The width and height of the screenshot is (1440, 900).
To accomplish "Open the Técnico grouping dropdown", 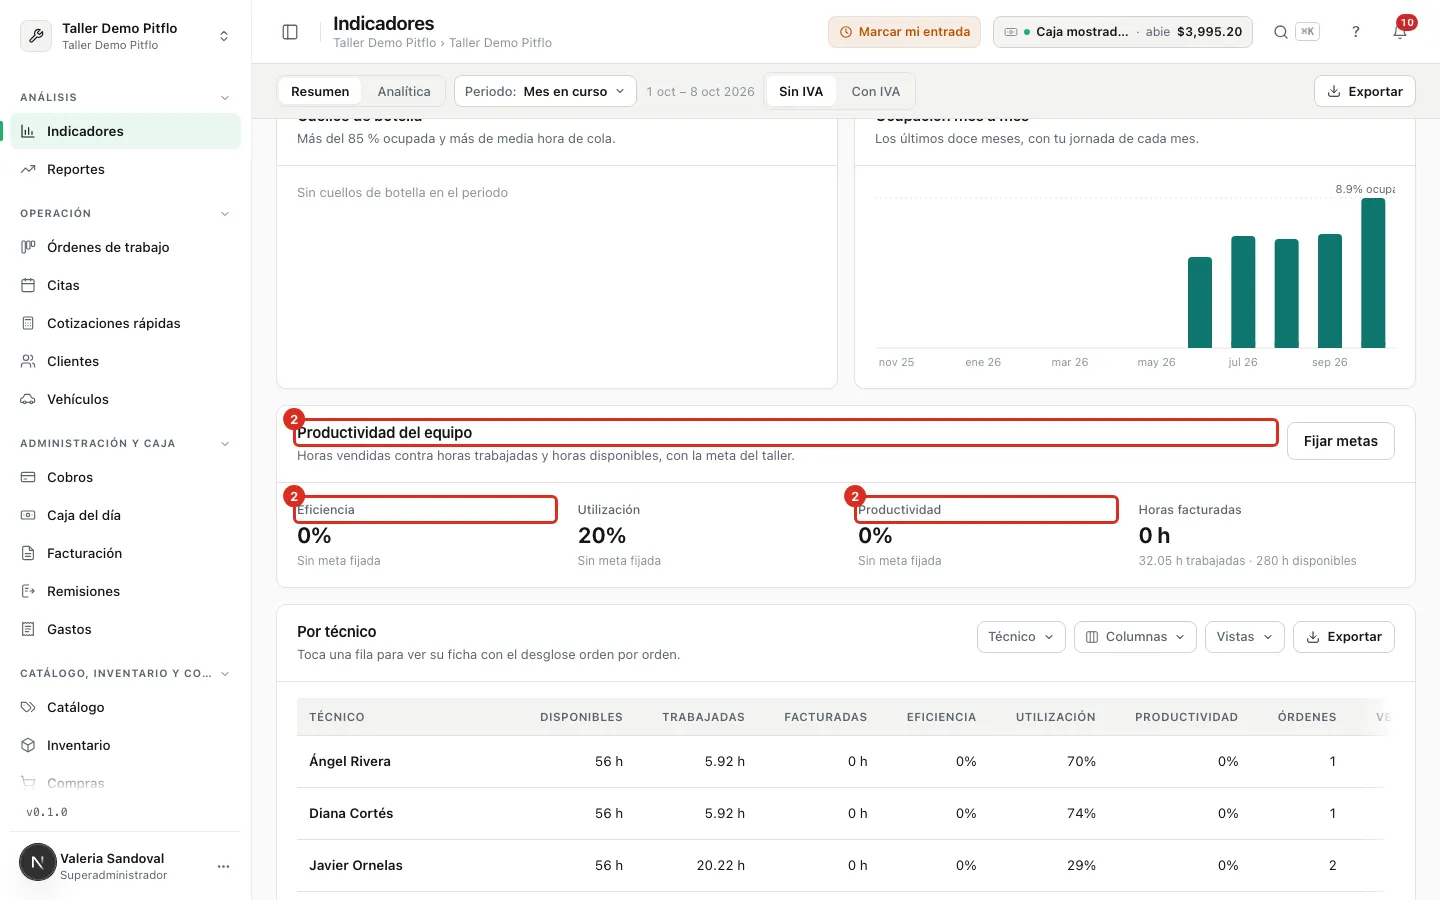I will point(1021,637).
